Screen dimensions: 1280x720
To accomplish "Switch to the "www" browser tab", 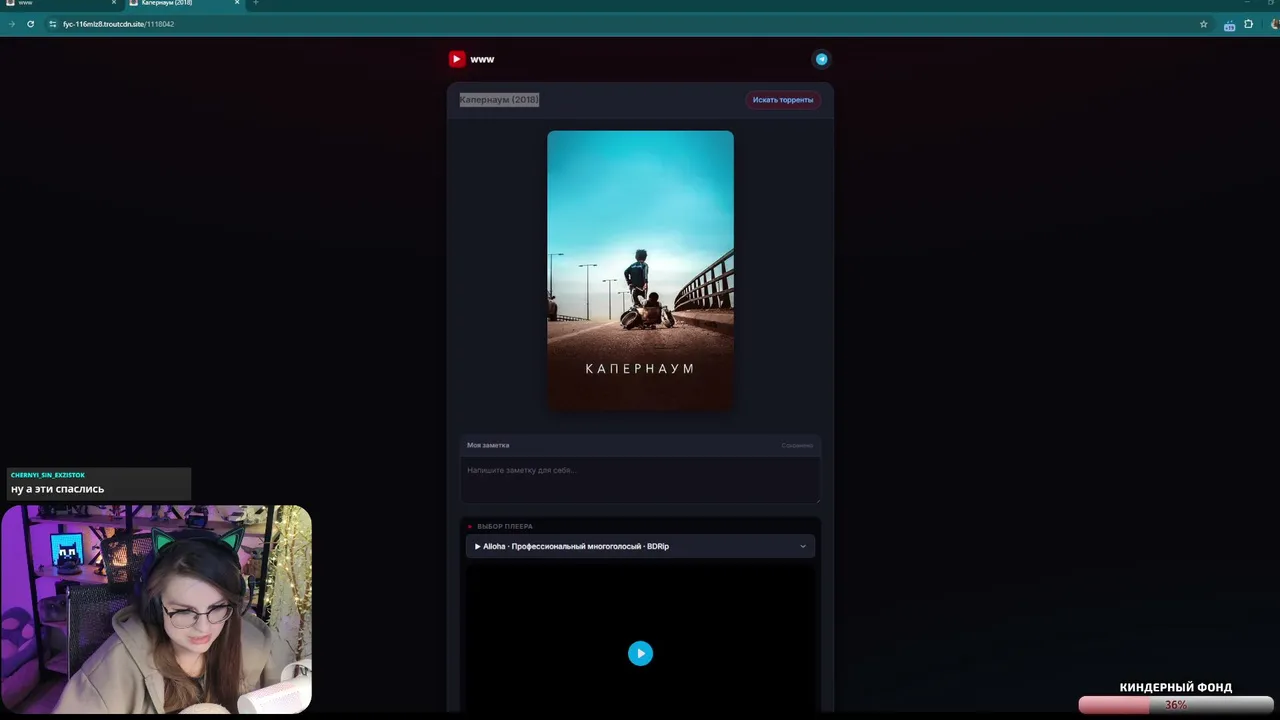I will pyautogui.click(x=60, y=3).
